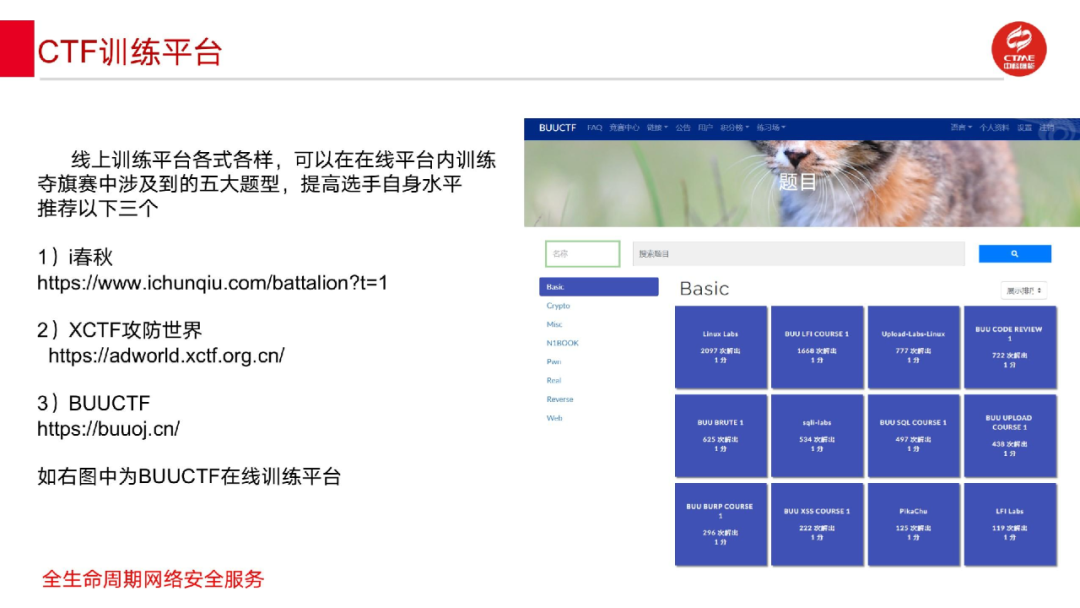Open the 语言 language dropdown
Image resolution: width=1080 pixels, height=608 pixels.
961,127
